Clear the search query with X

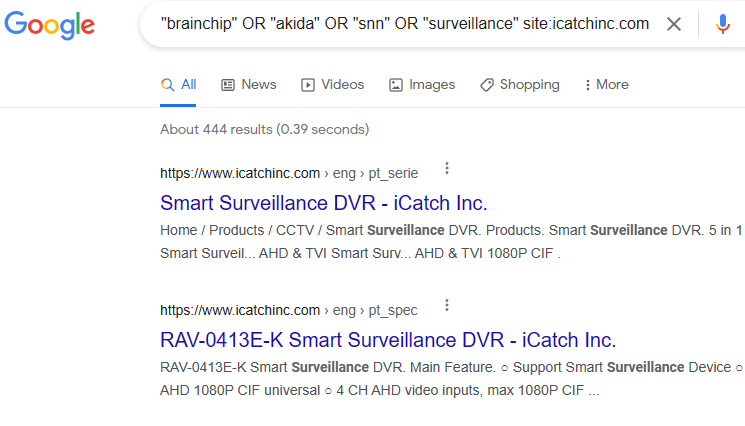point(674,24)
